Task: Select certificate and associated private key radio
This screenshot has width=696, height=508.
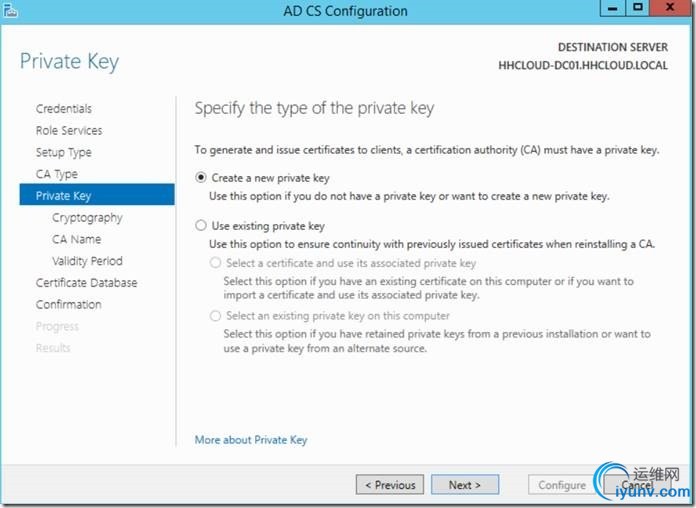Action: coord(215,263)
